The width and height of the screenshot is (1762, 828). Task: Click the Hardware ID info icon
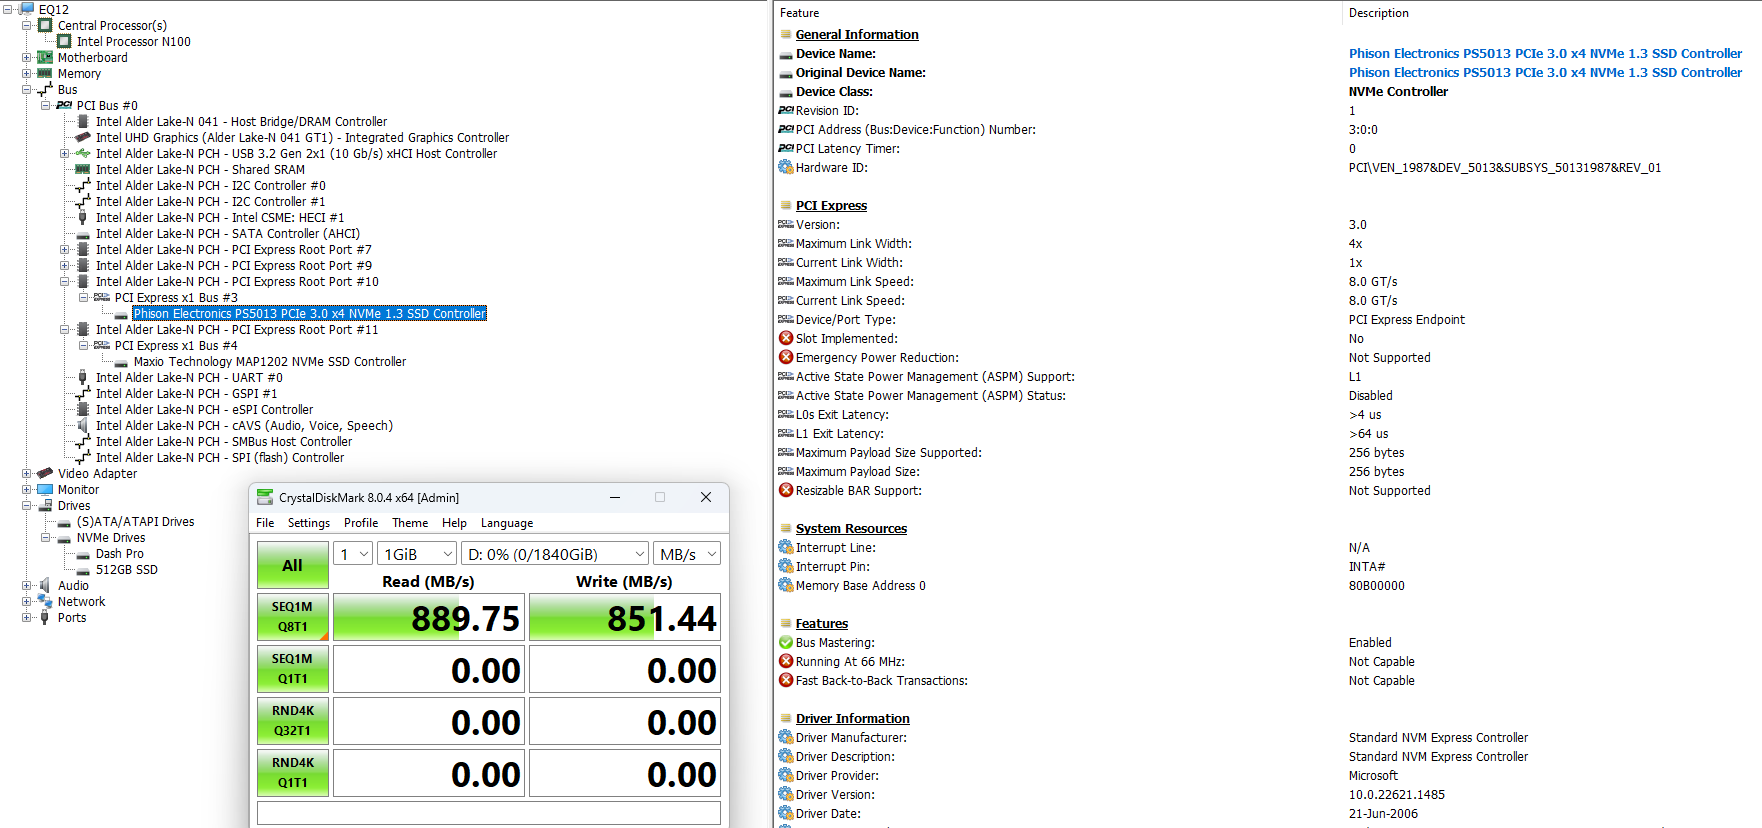pyautogui.click(x=786, y=167)
